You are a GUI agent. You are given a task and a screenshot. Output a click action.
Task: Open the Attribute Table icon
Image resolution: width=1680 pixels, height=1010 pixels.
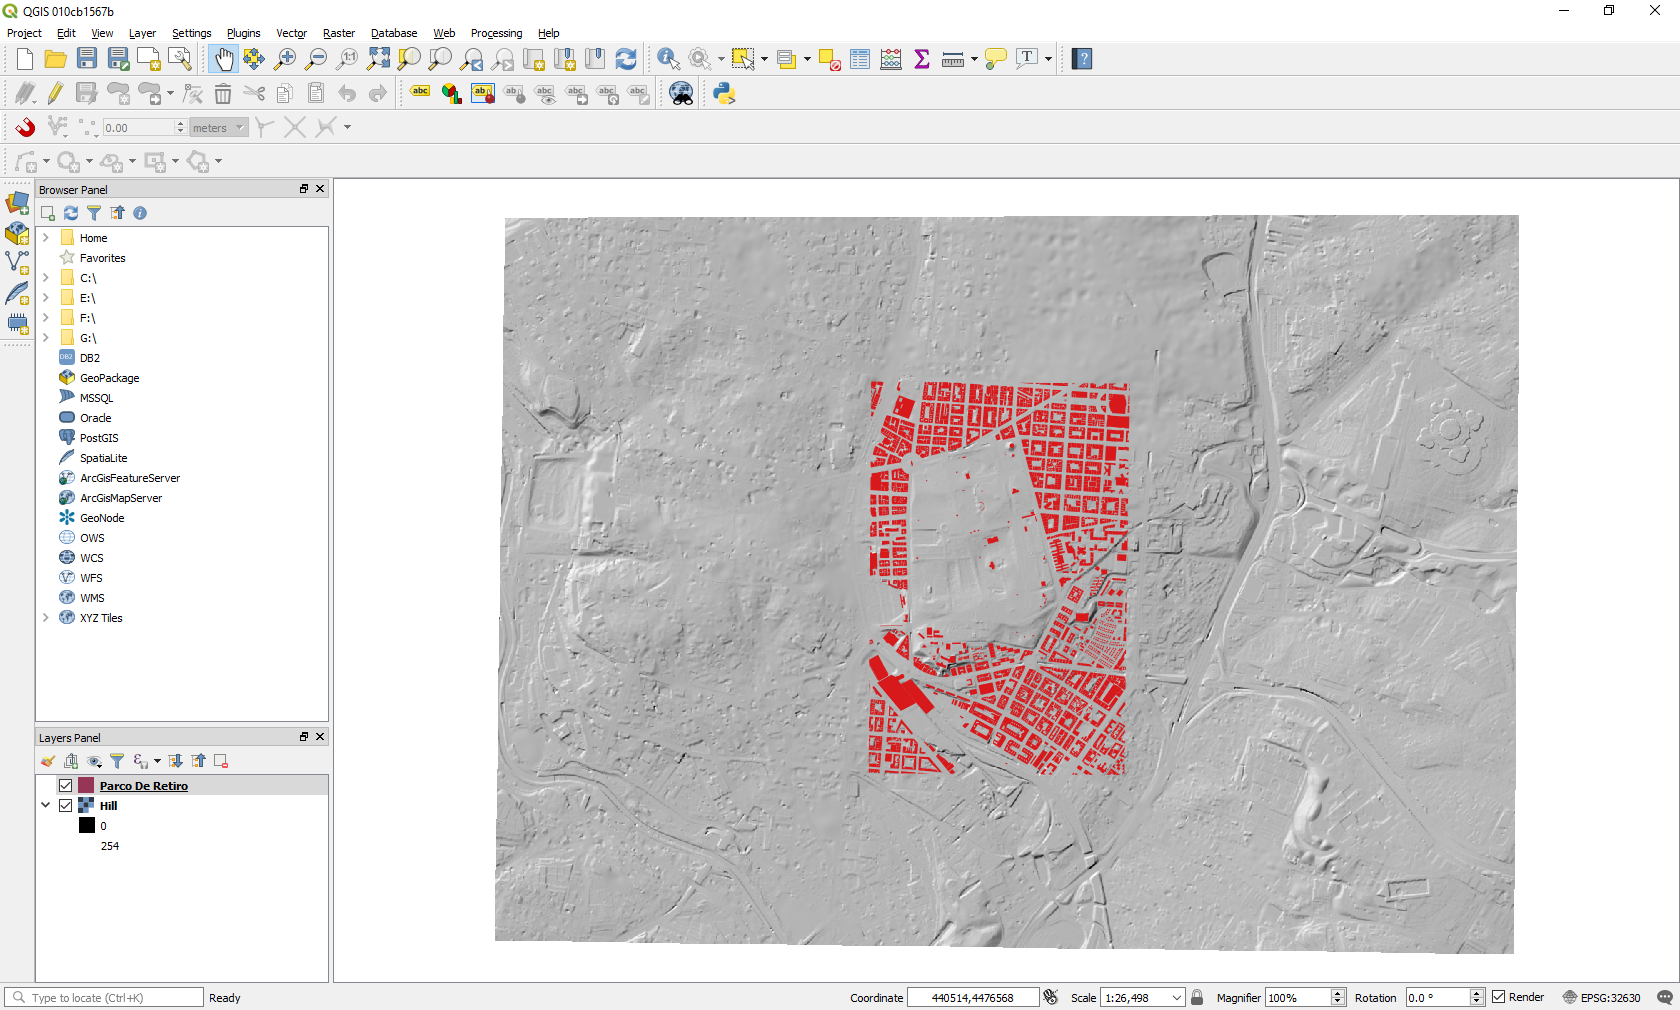coord(859,59)
